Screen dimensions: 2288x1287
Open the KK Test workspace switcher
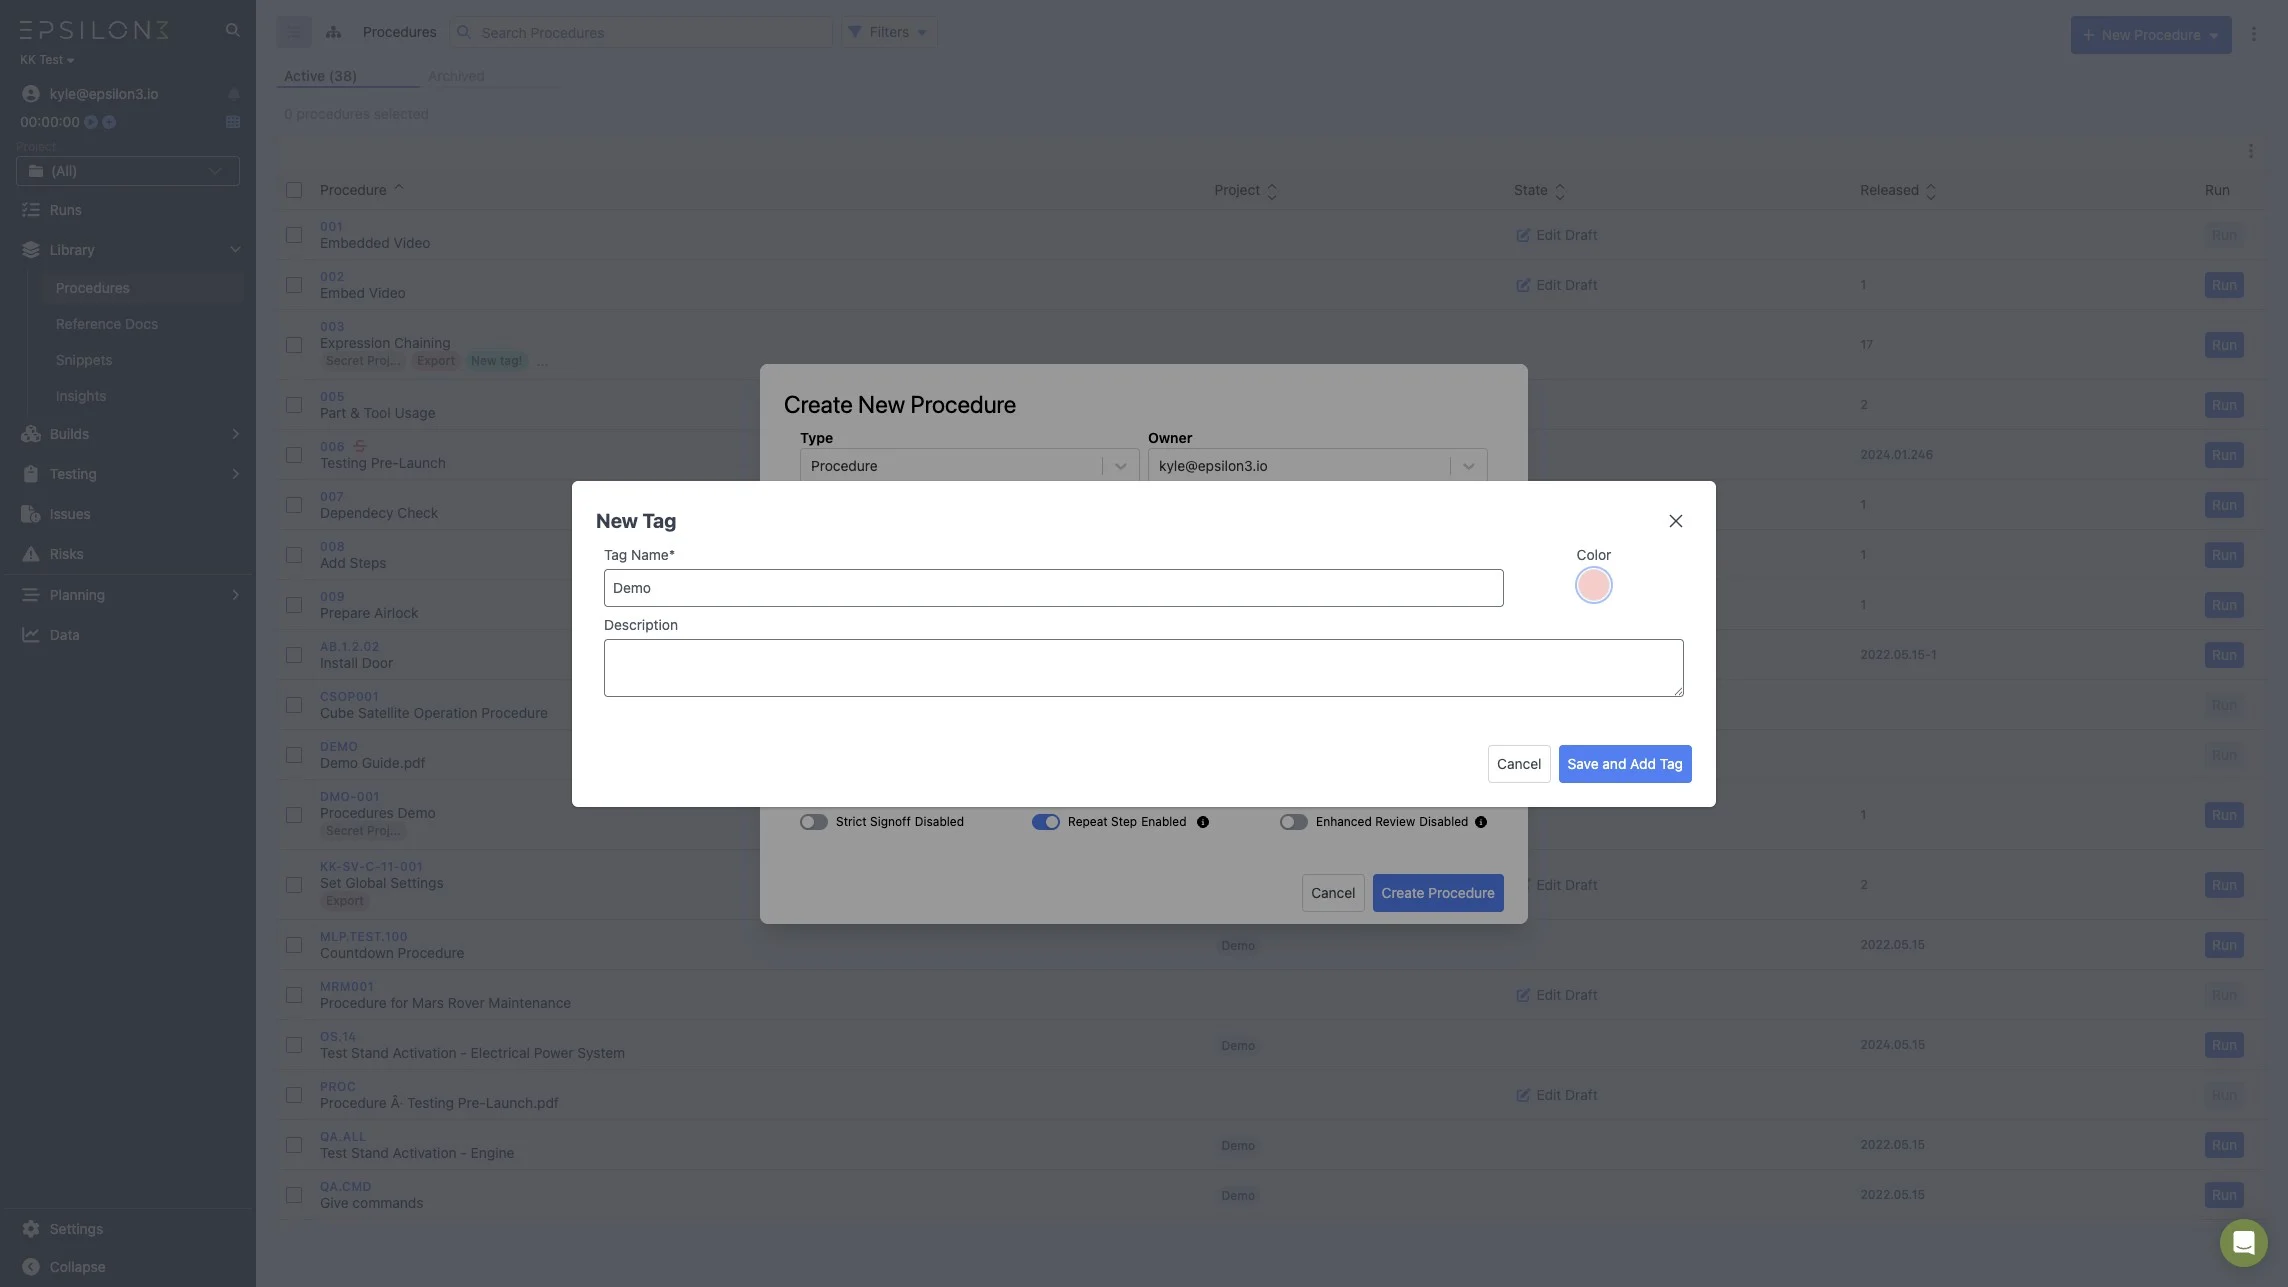pyautogui.click(x=47, y=60)
